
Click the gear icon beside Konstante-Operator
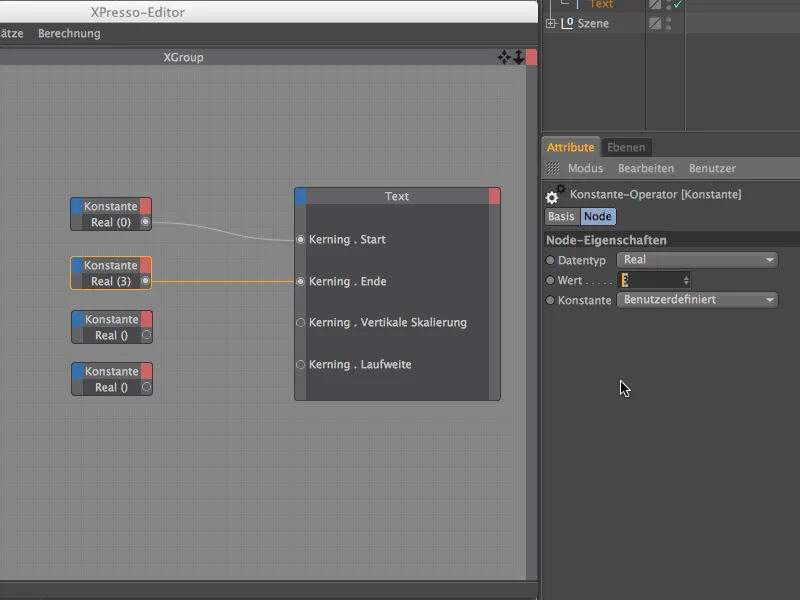[x=555, y=194]
